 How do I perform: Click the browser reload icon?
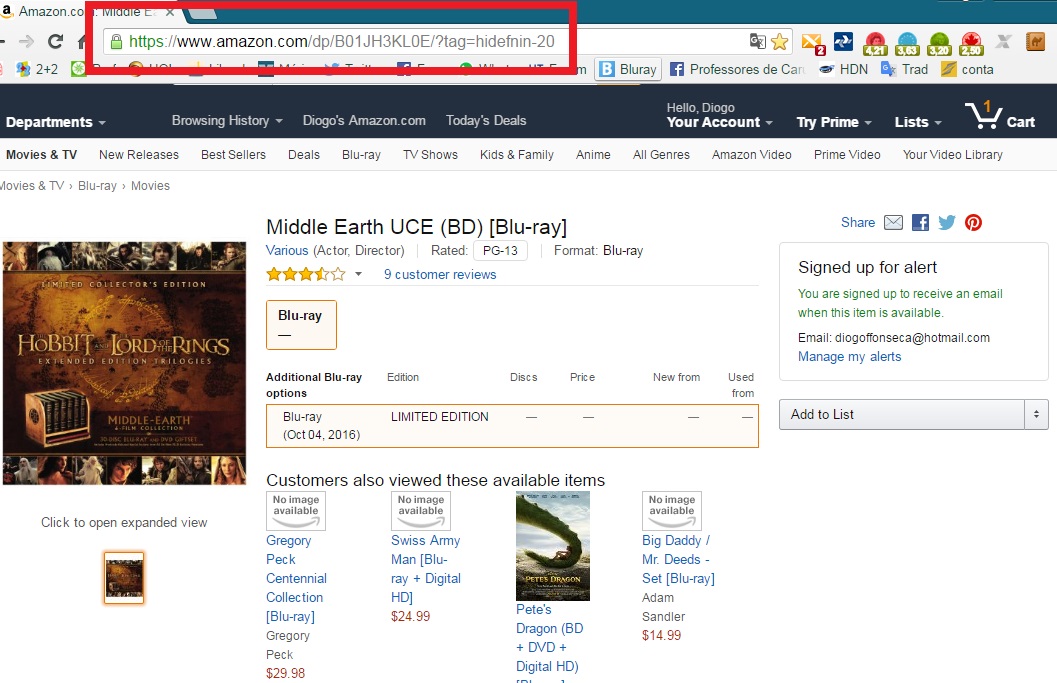coord(55,42)
